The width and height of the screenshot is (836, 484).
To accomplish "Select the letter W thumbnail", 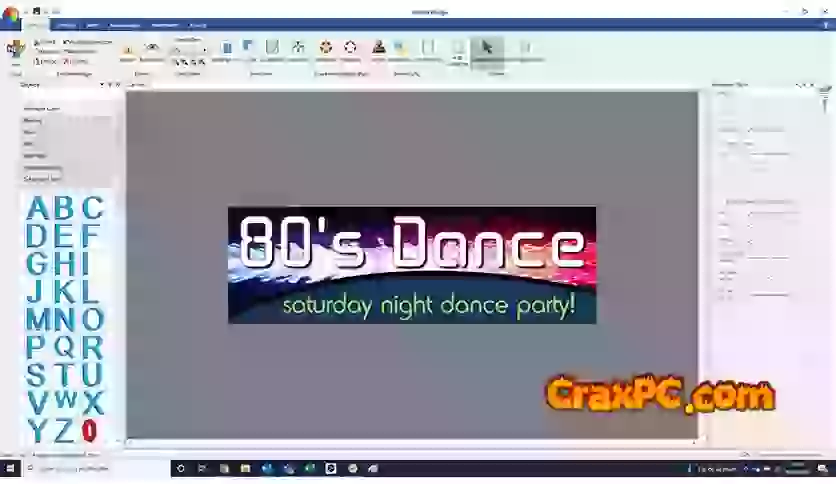I will pyautogui.click(x=66, y=399).
